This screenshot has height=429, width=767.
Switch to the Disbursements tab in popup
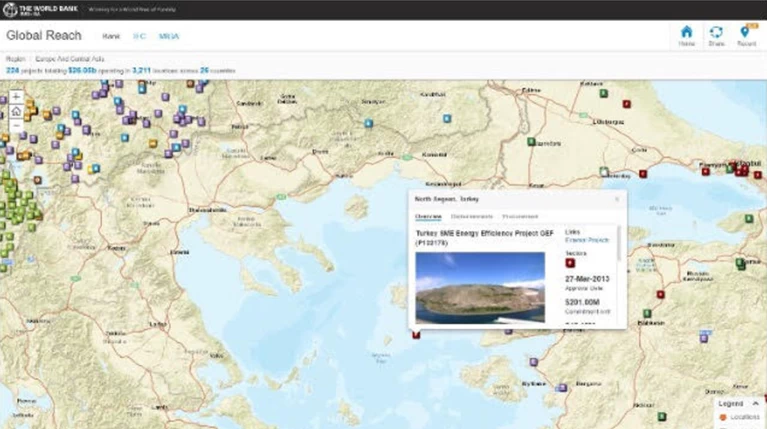[472, 216]
